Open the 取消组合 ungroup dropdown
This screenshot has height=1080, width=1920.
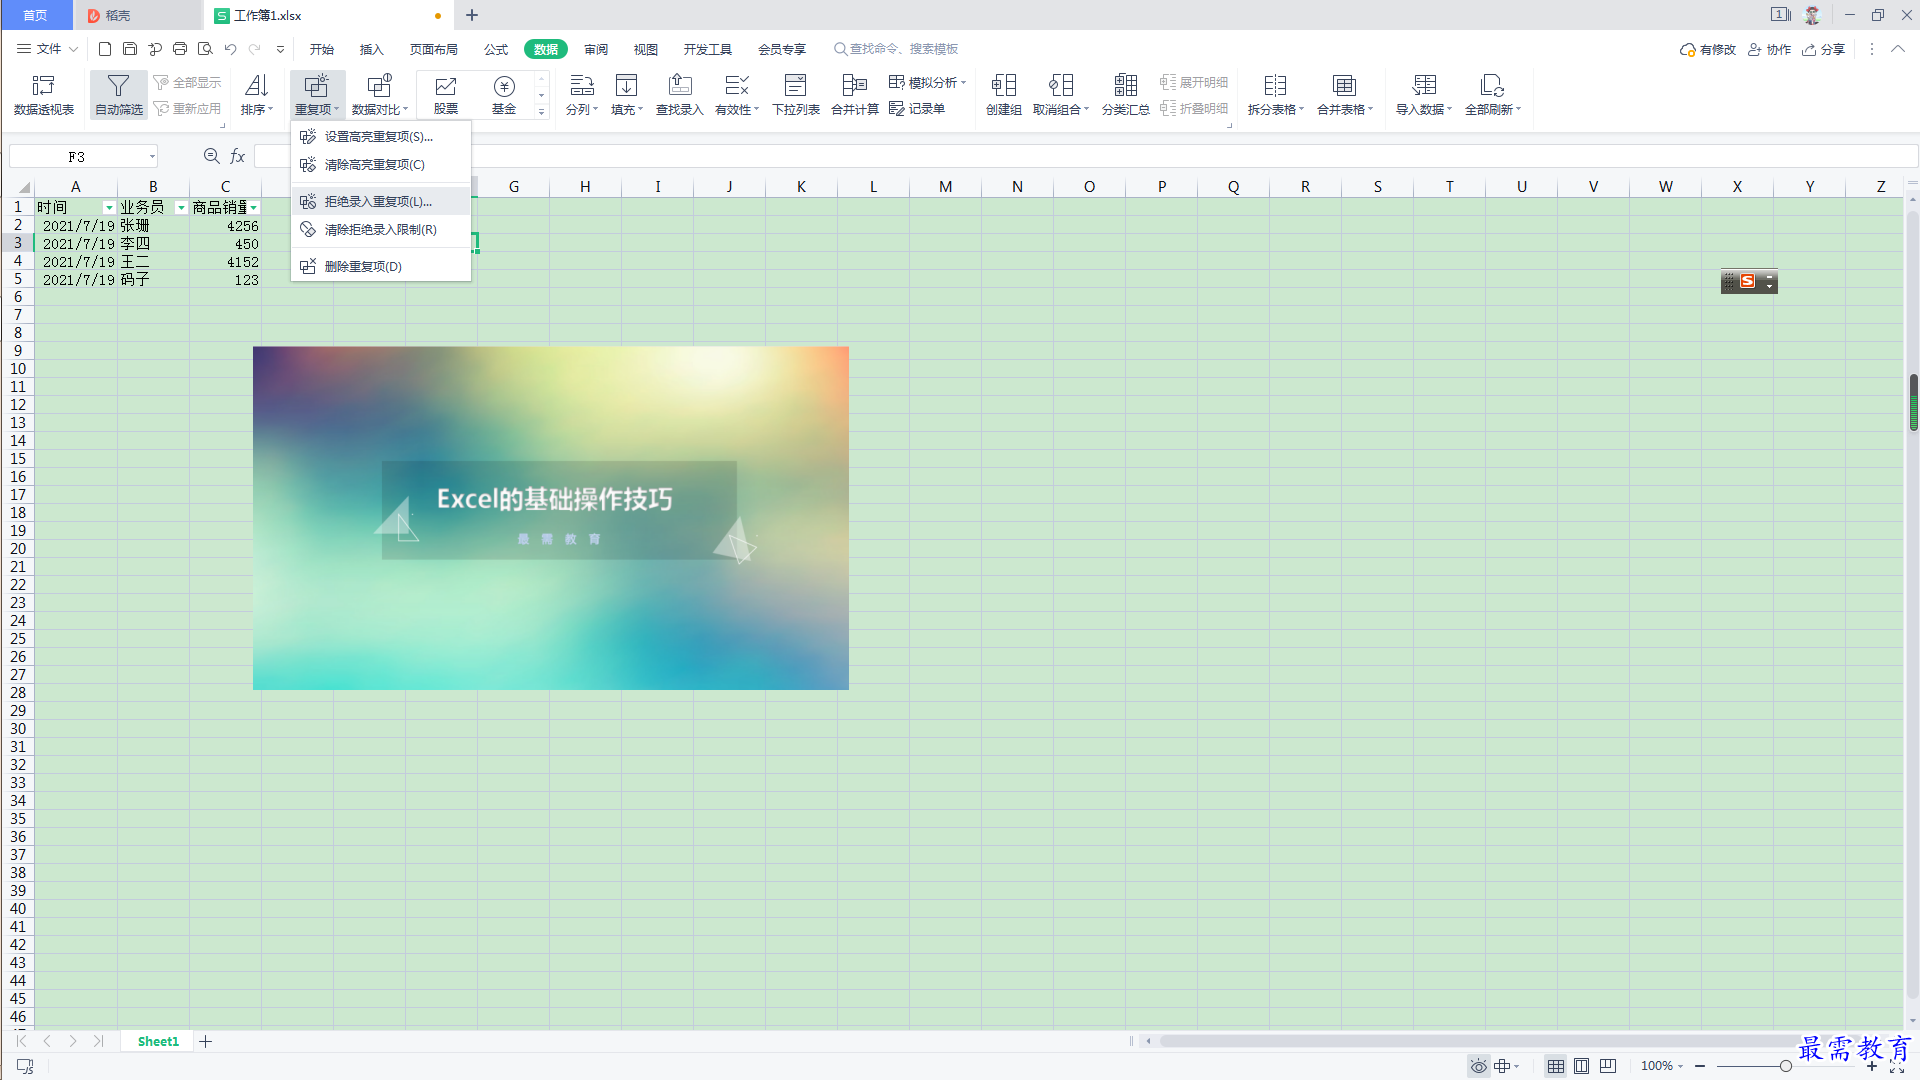coord(1061,95)
